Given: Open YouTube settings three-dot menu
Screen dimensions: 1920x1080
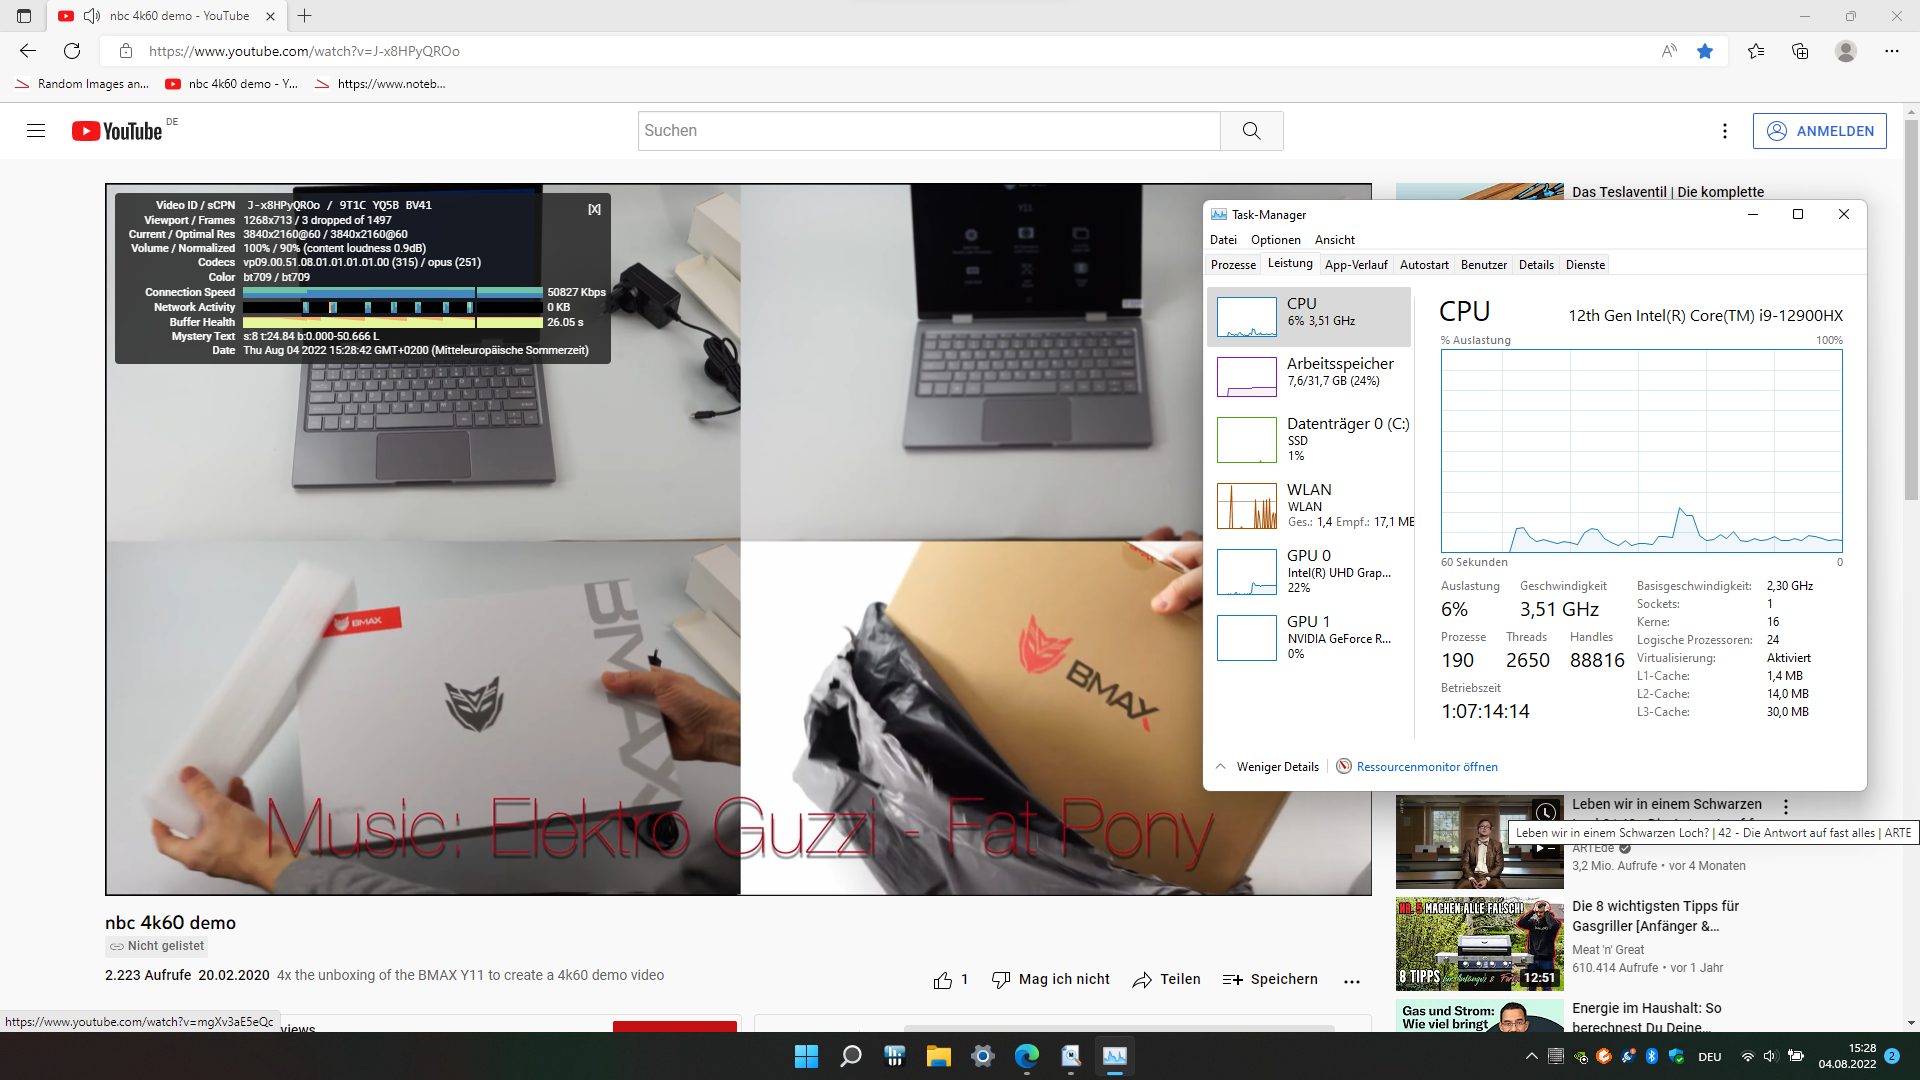Looking at the screenshot, I should (1724, 131).
